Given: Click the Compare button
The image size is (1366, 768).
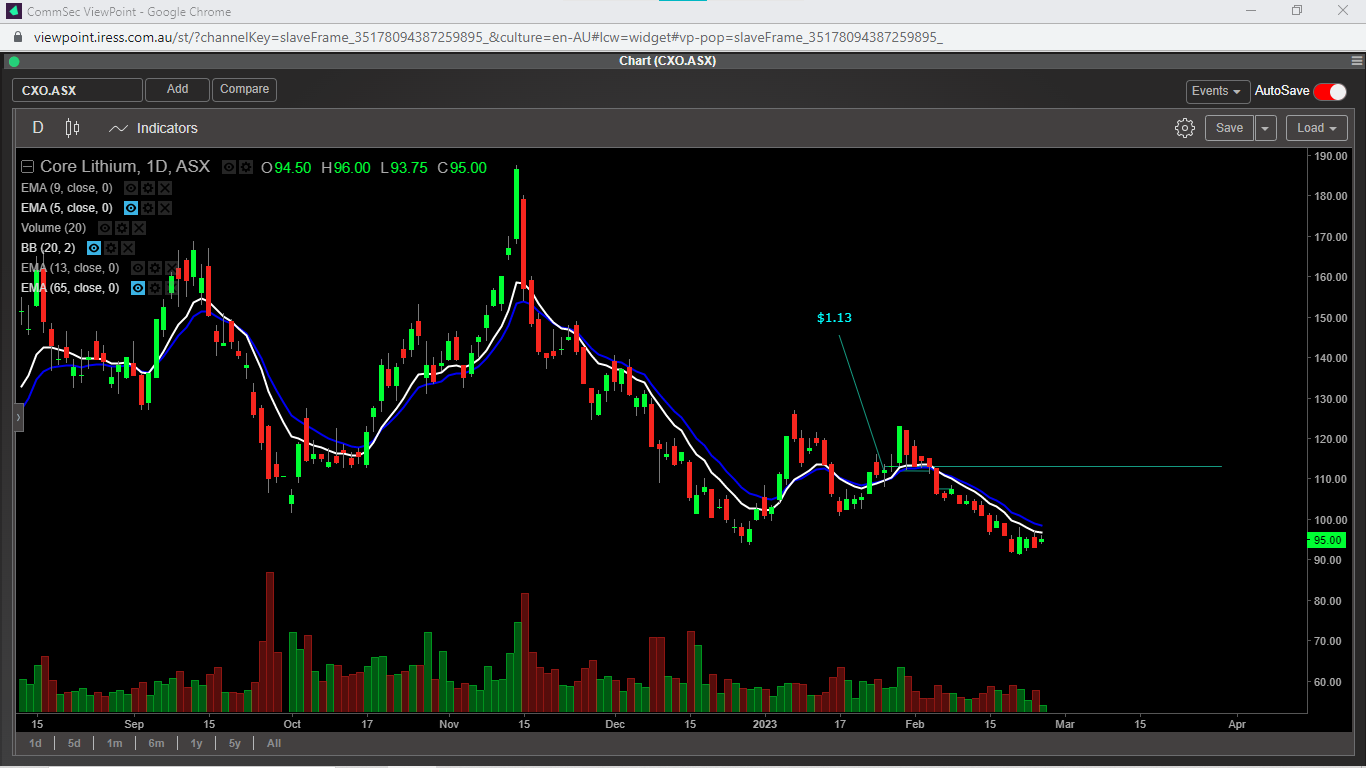Looking at the screenshot, I should pos(244,90).
